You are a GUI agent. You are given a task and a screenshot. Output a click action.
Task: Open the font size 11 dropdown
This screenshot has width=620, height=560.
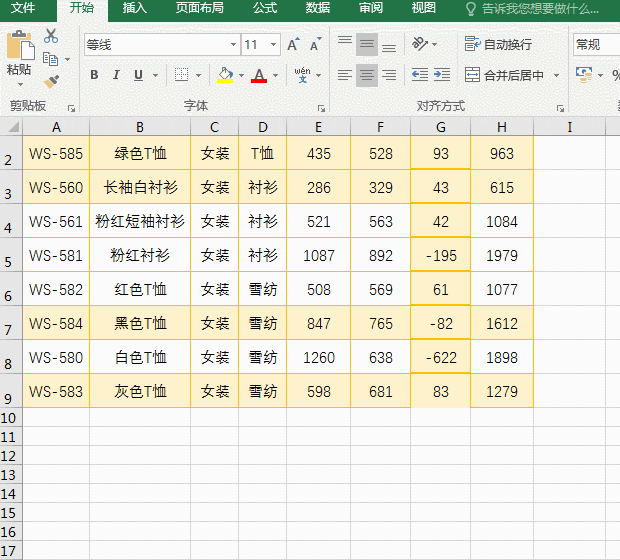[x=273, y=44]
